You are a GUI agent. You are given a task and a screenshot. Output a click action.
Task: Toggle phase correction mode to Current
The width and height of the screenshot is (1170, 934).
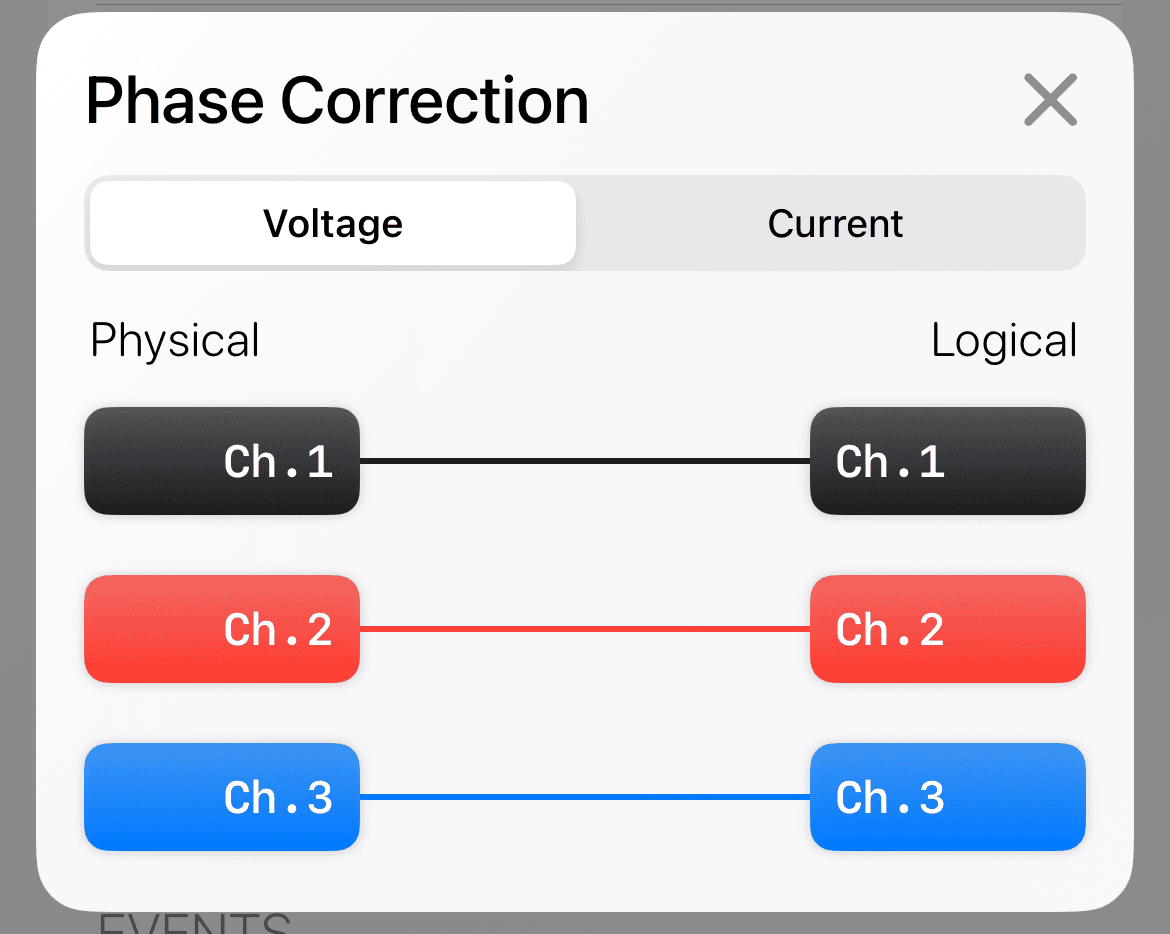pos(836,223)
